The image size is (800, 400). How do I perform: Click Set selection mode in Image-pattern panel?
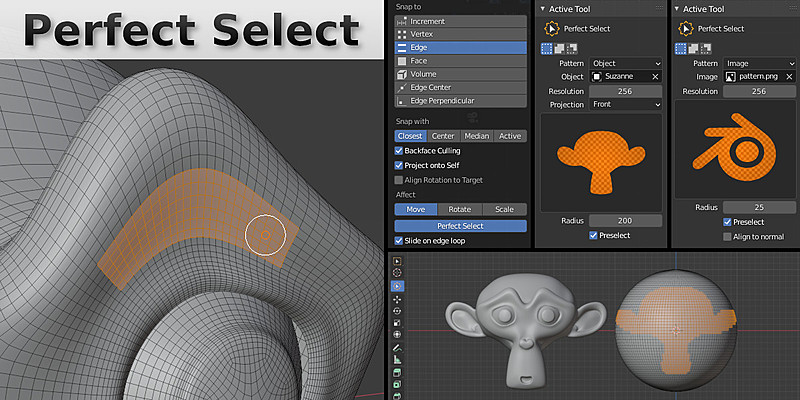[681, 48]
